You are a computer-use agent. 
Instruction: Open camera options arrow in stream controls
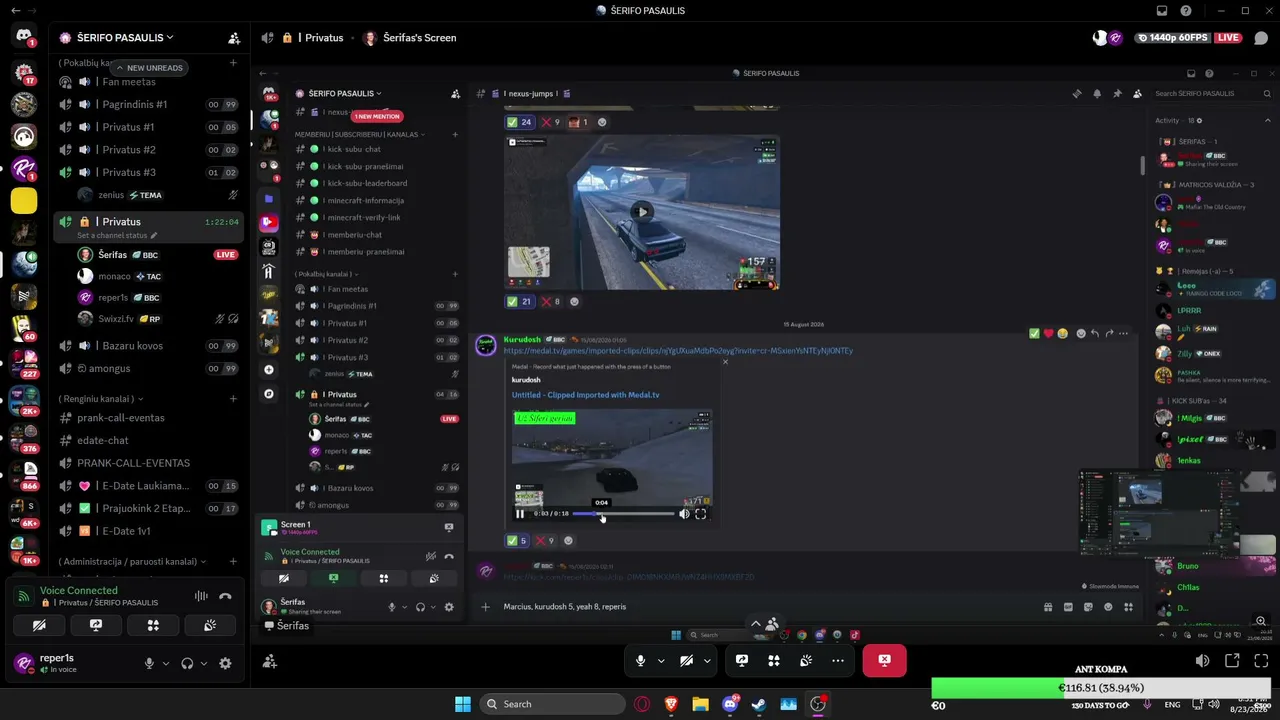coord(707,661)
